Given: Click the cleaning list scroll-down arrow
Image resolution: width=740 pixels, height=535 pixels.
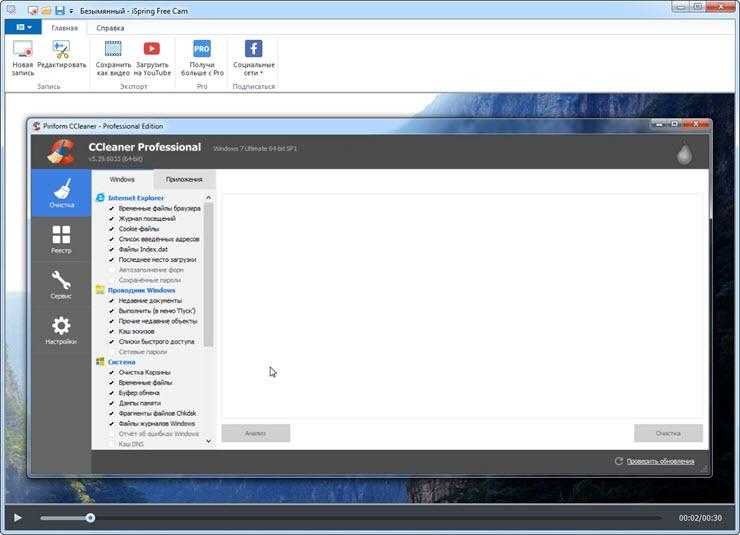Looking at the screenshot, I should (209, 442).
